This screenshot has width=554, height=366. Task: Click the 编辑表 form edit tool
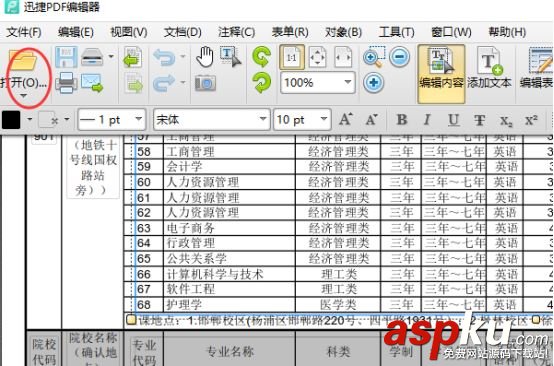click(536, 69)
